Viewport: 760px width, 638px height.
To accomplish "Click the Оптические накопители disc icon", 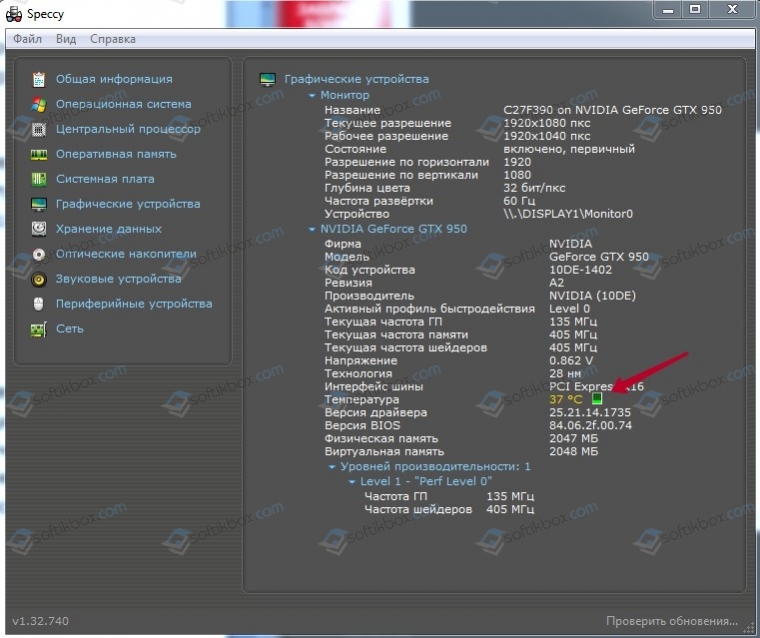I will (x=39, y=254).
